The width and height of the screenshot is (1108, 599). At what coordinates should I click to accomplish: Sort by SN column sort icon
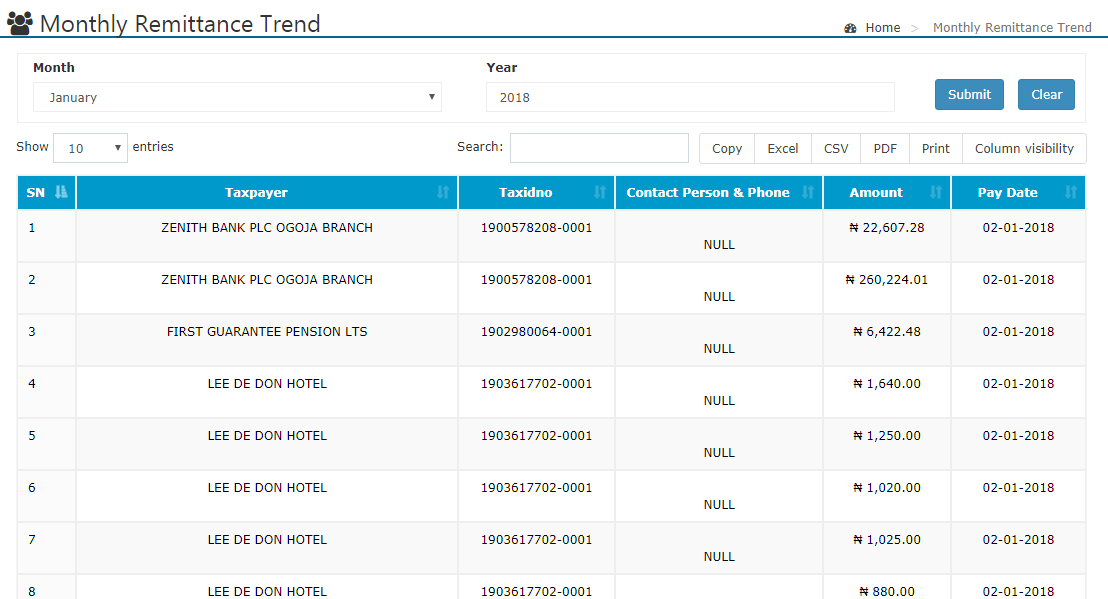[61, 193]
